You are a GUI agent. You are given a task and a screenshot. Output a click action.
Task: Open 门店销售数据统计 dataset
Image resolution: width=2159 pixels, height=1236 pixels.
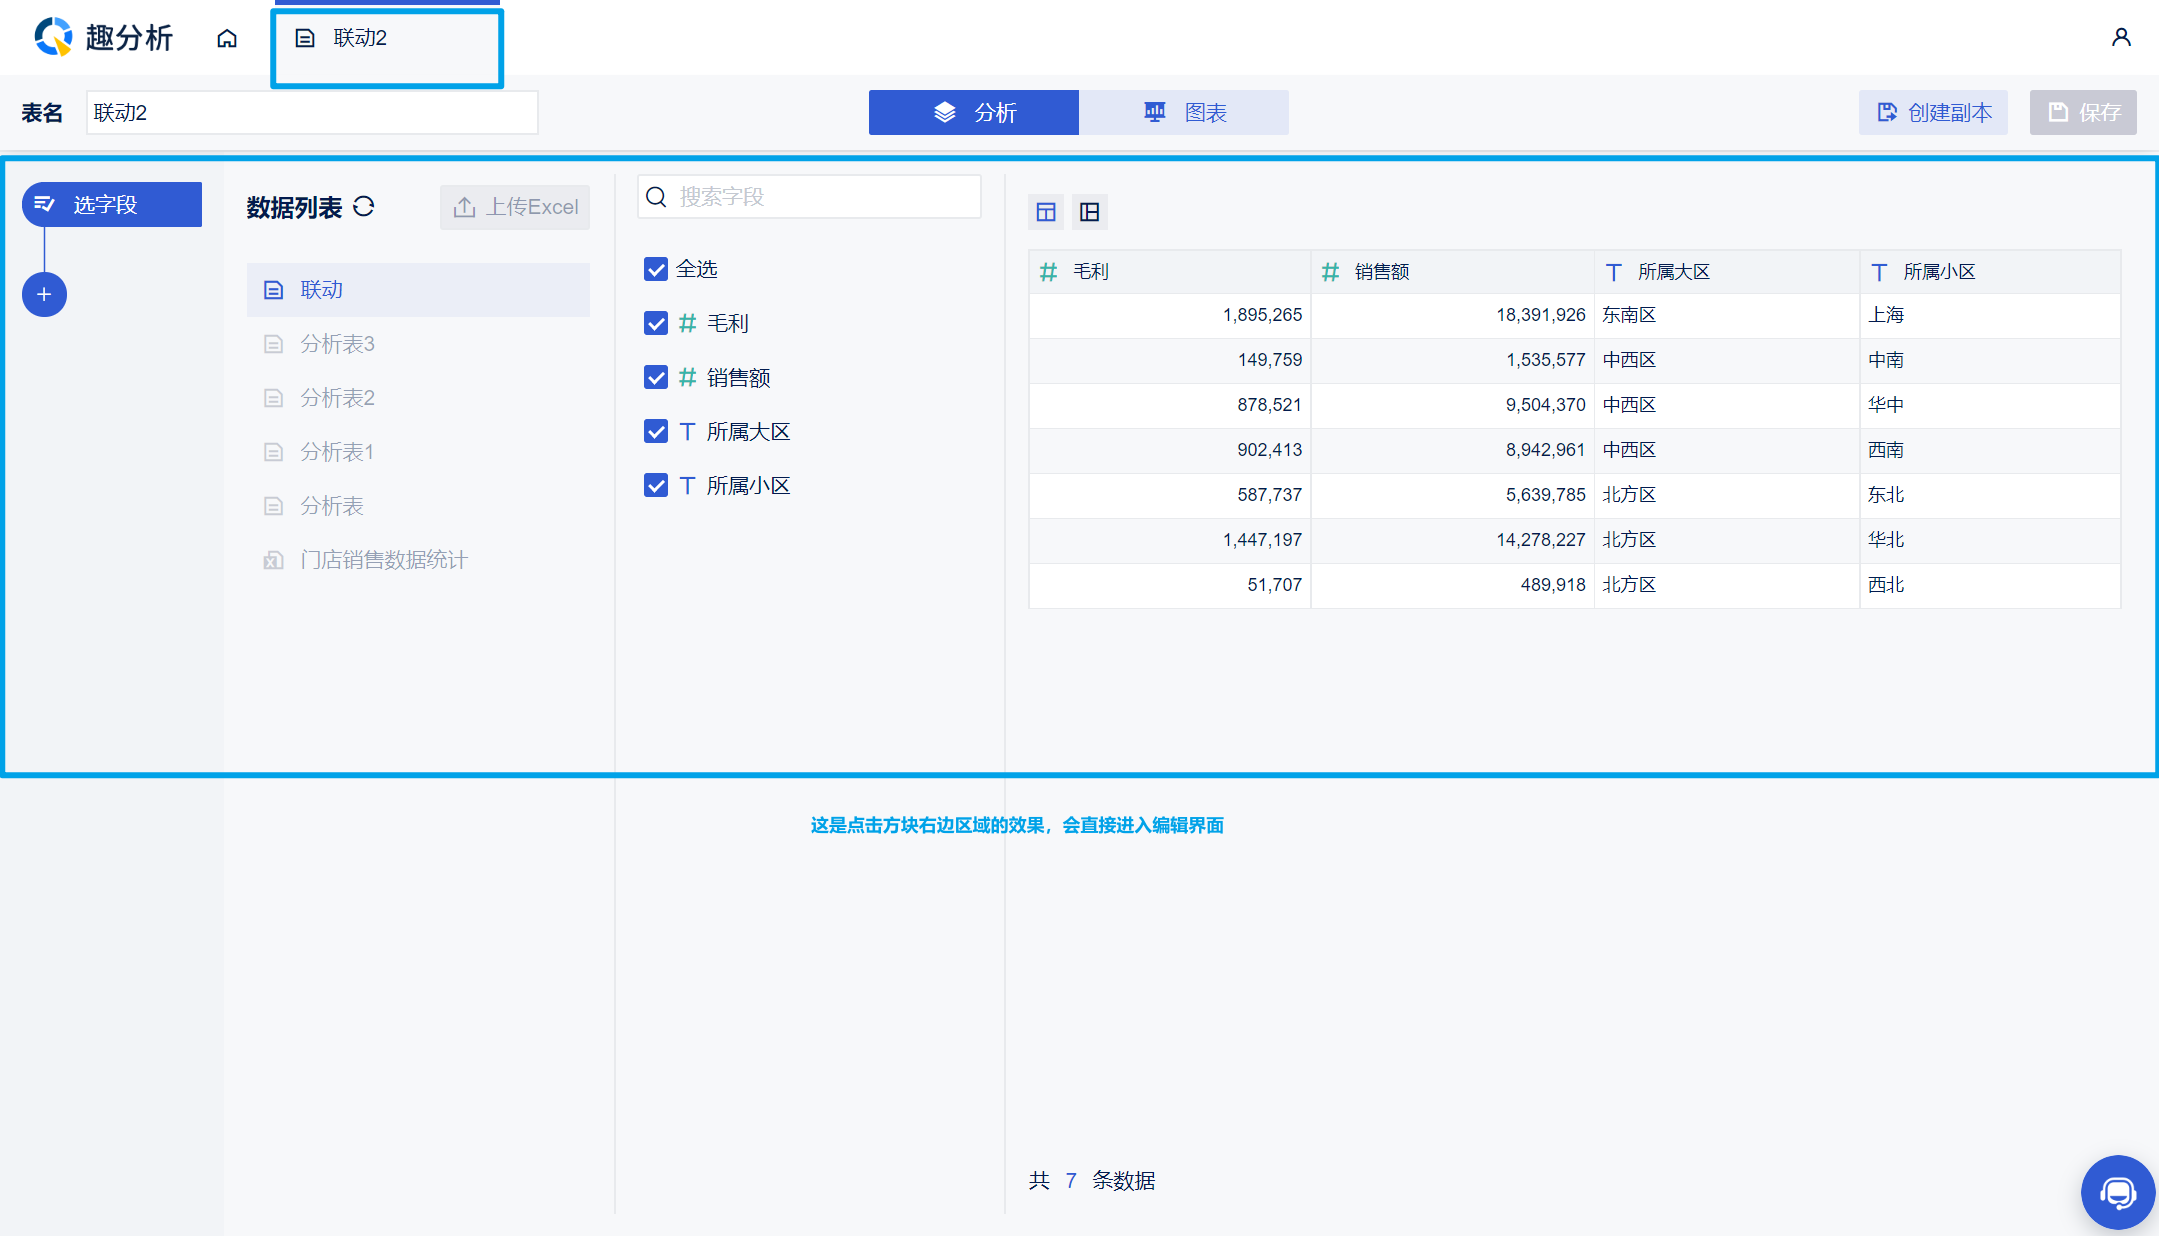[x=383, y=560]
